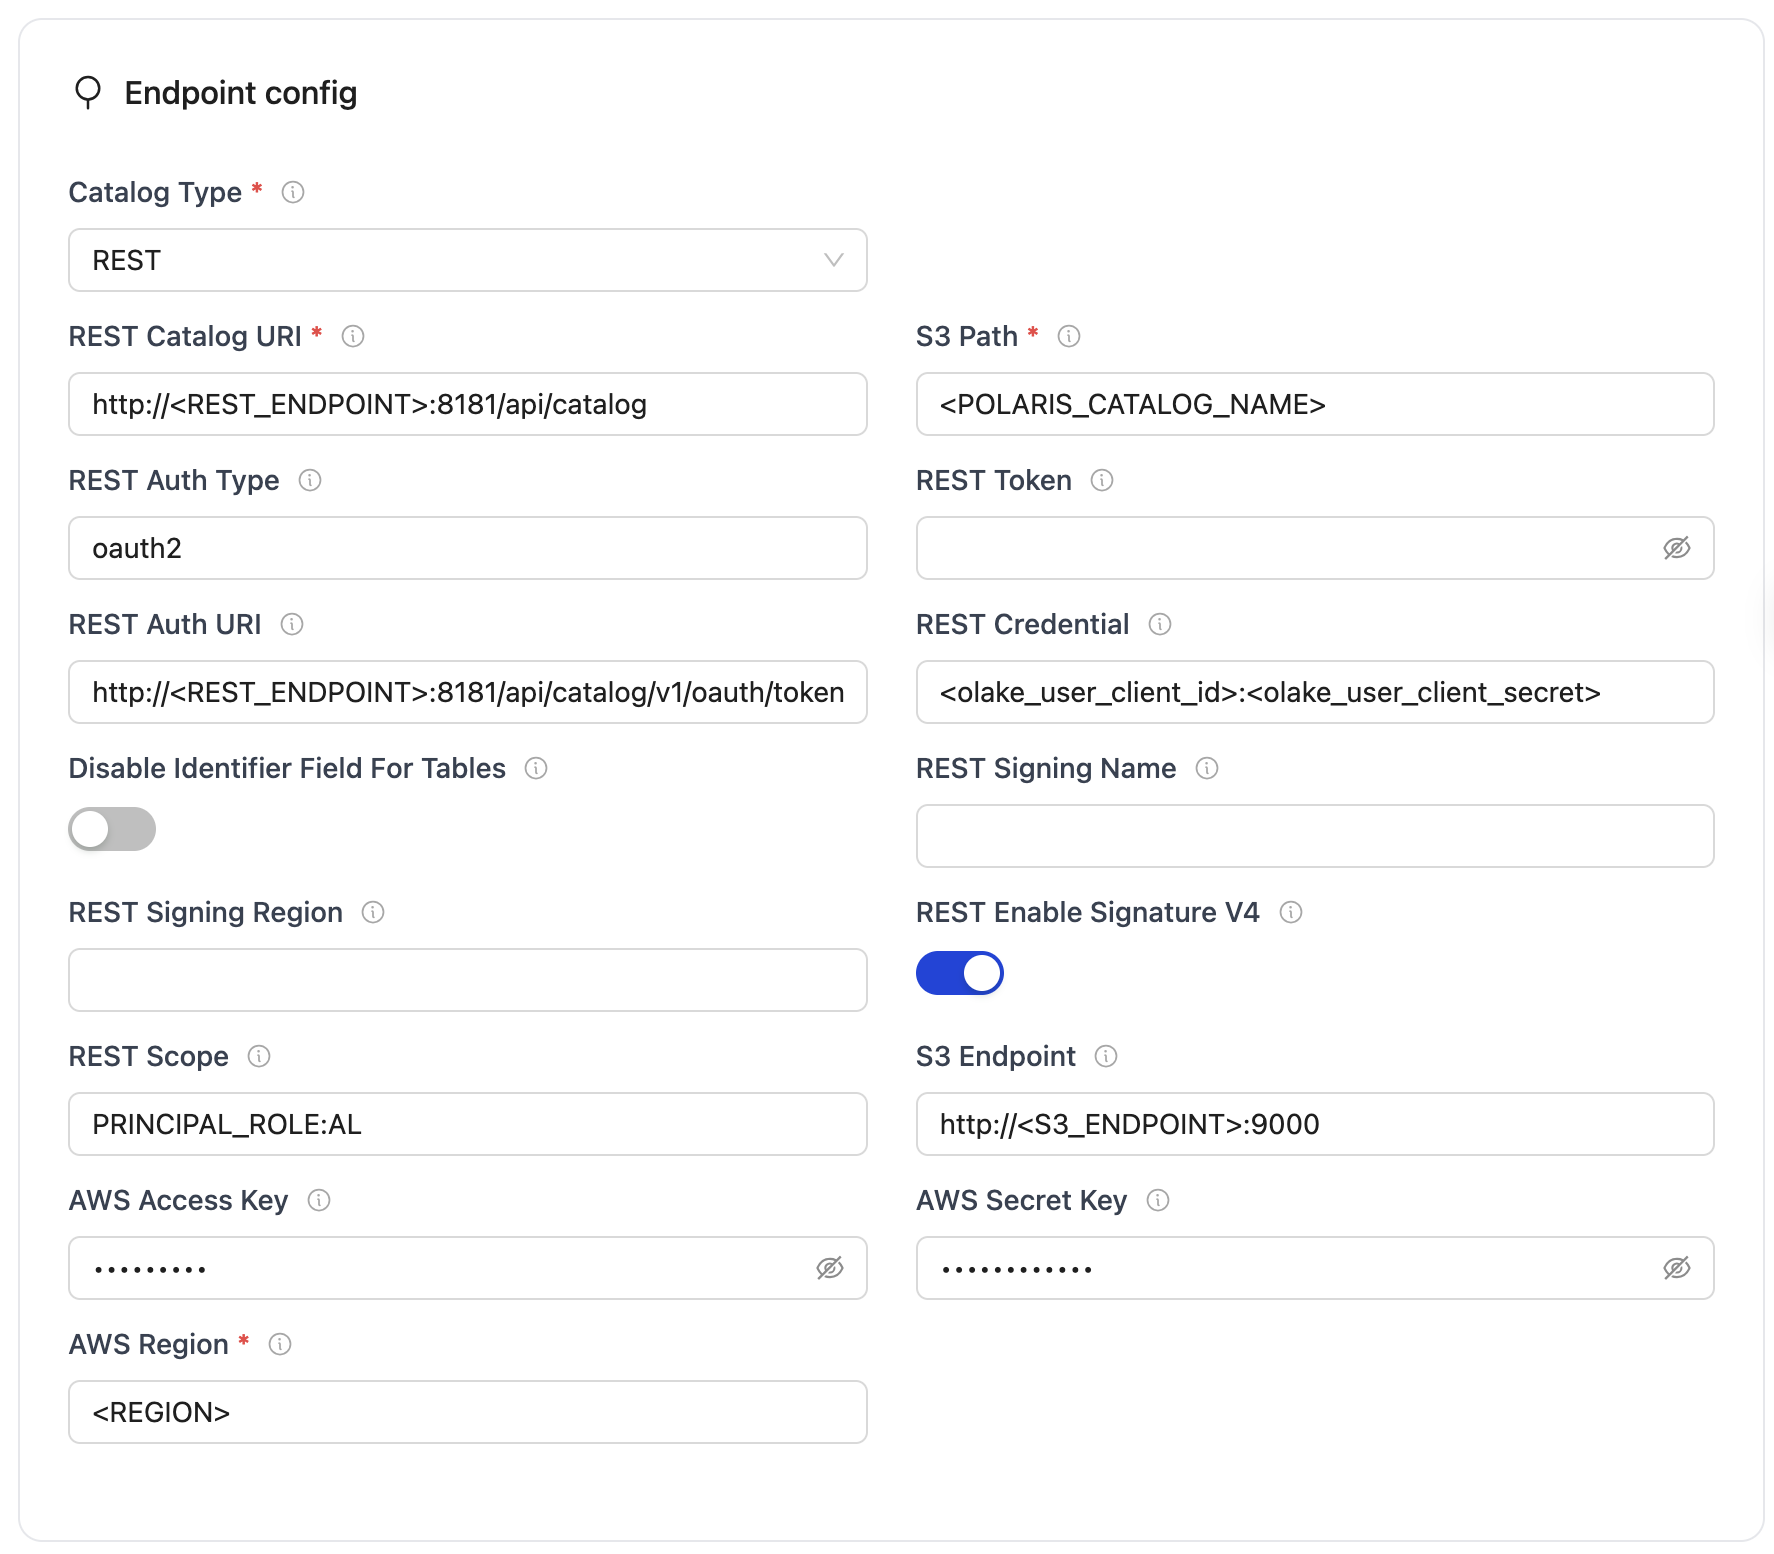Show the AWS Access Key value

coord(829,1268)
